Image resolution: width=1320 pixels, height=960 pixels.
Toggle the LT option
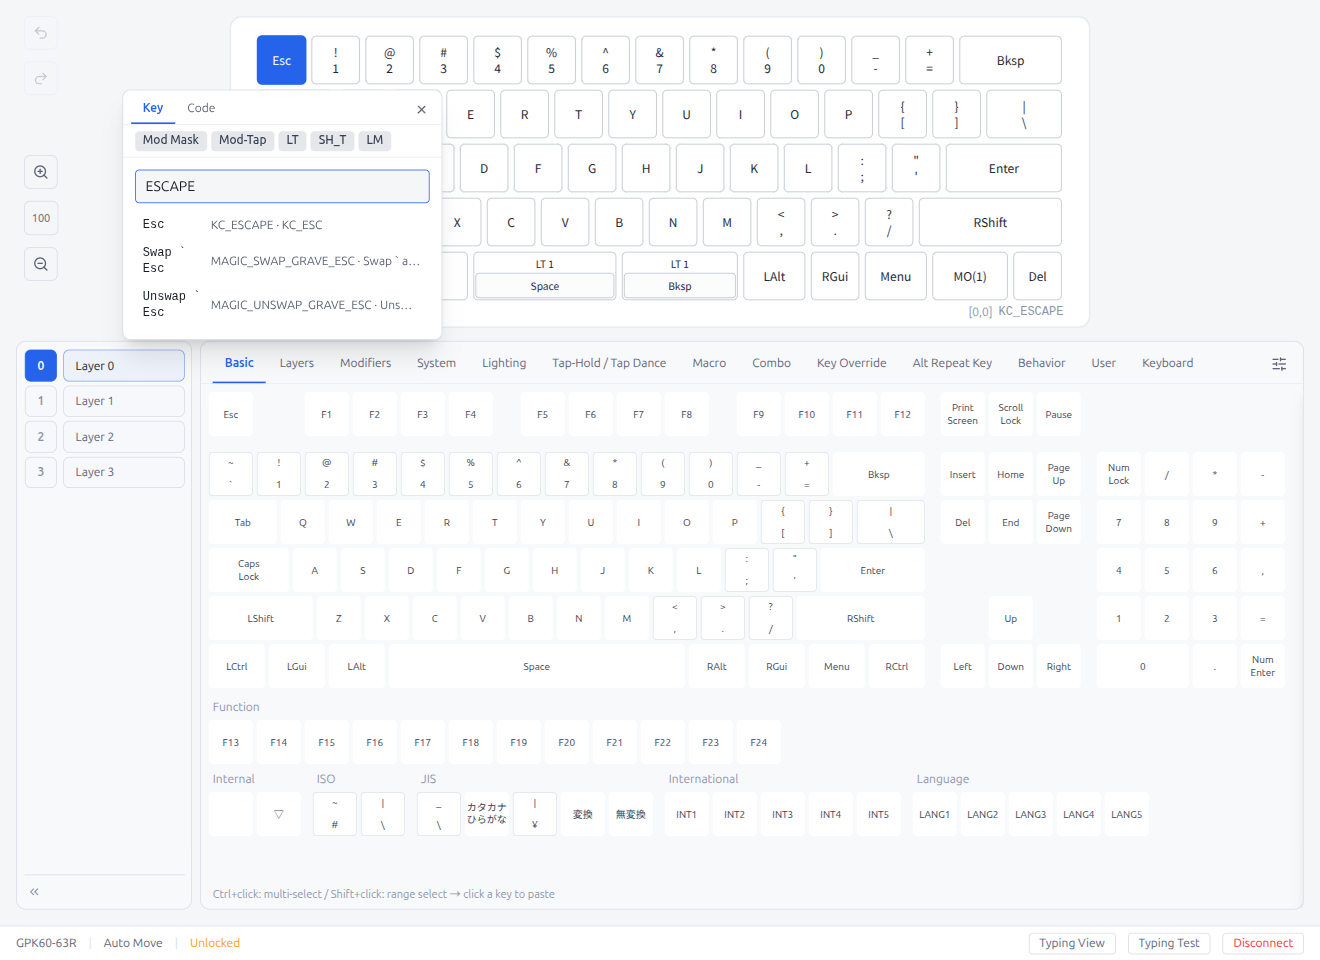point(292,140)
